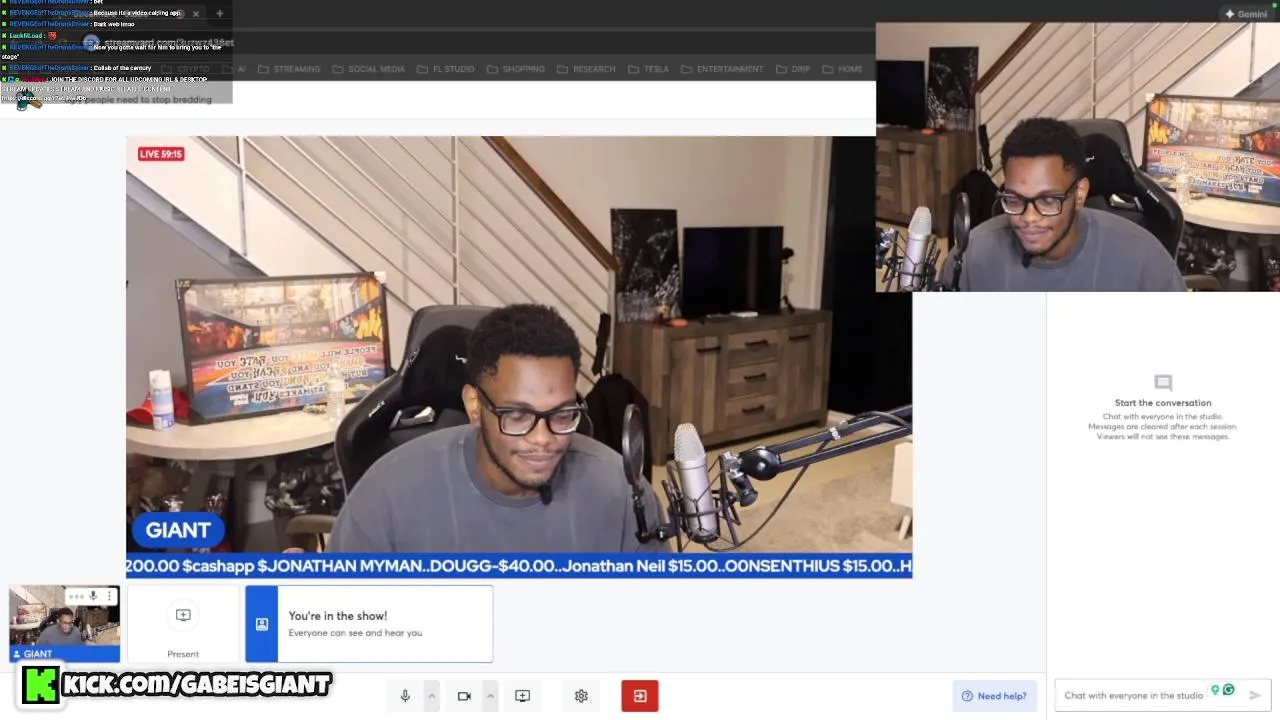Click the send message arrow icon

pyautogui.click(x=1255, y=695)
